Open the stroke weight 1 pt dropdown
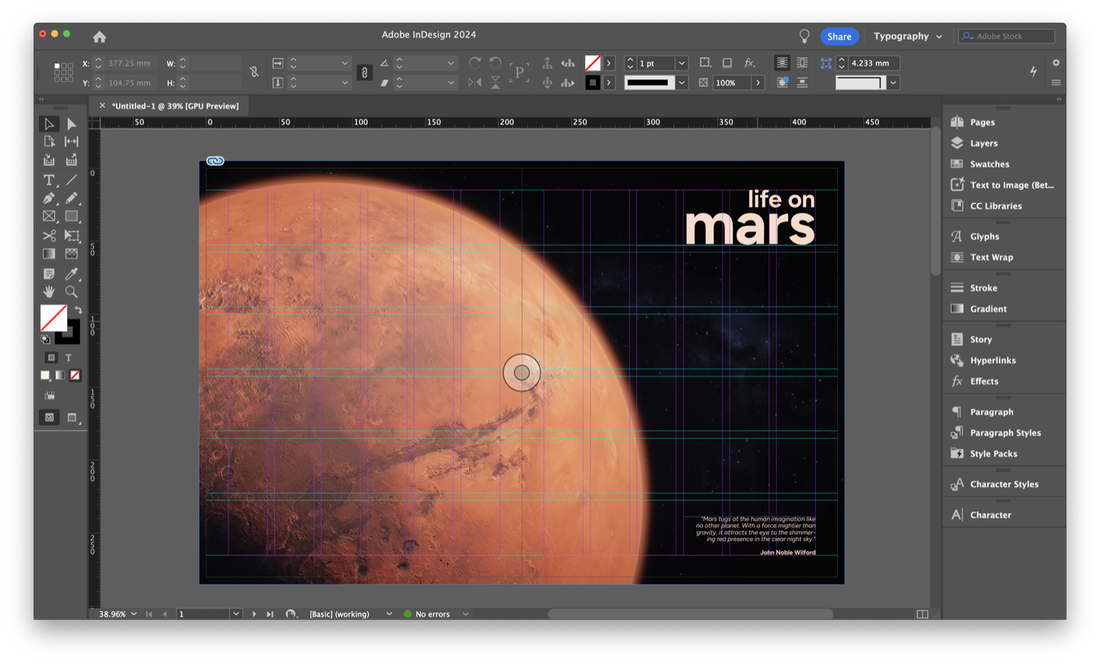 (681, 63)
